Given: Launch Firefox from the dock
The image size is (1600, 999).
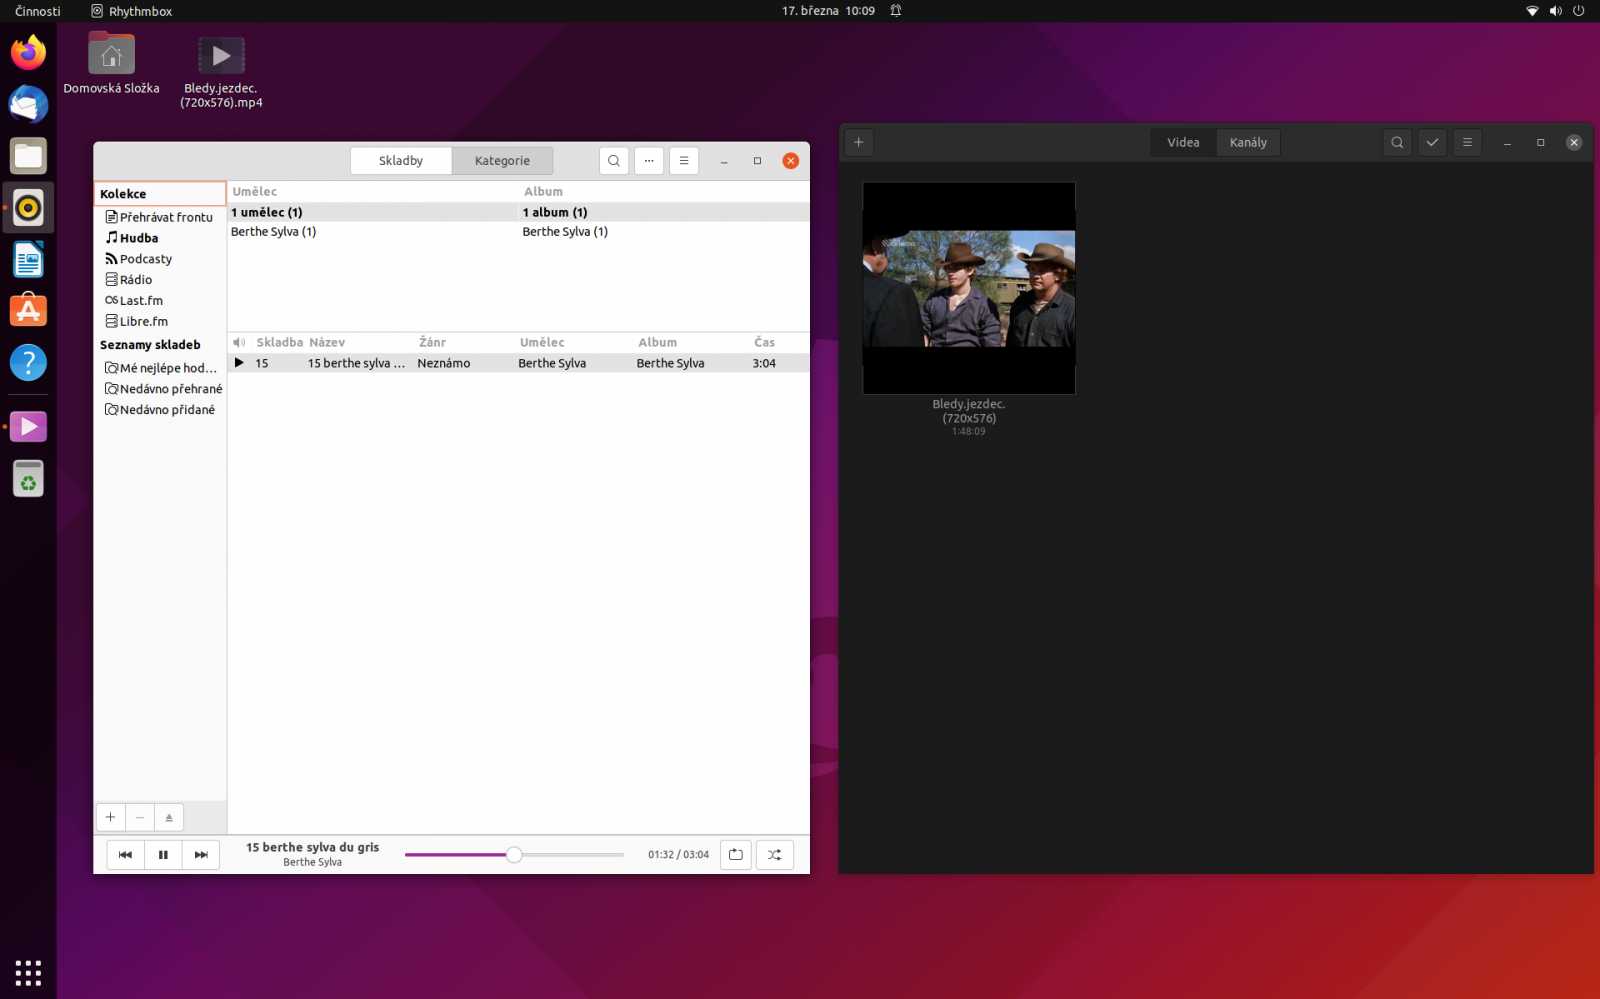Looking at the screenshot, I should 28,52.
